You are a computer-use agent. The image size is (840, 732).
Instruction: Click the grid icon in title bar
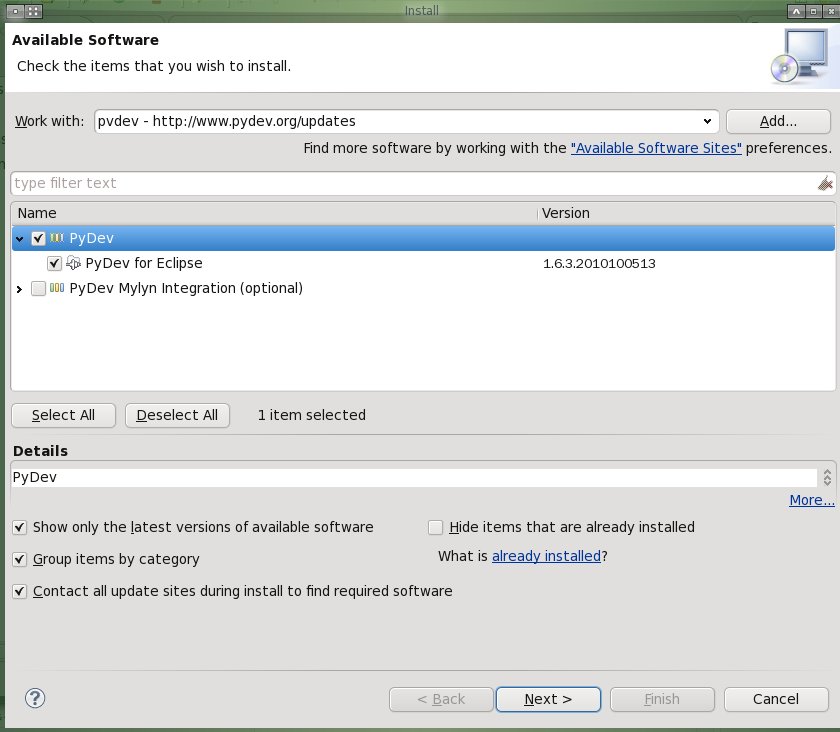33,11
